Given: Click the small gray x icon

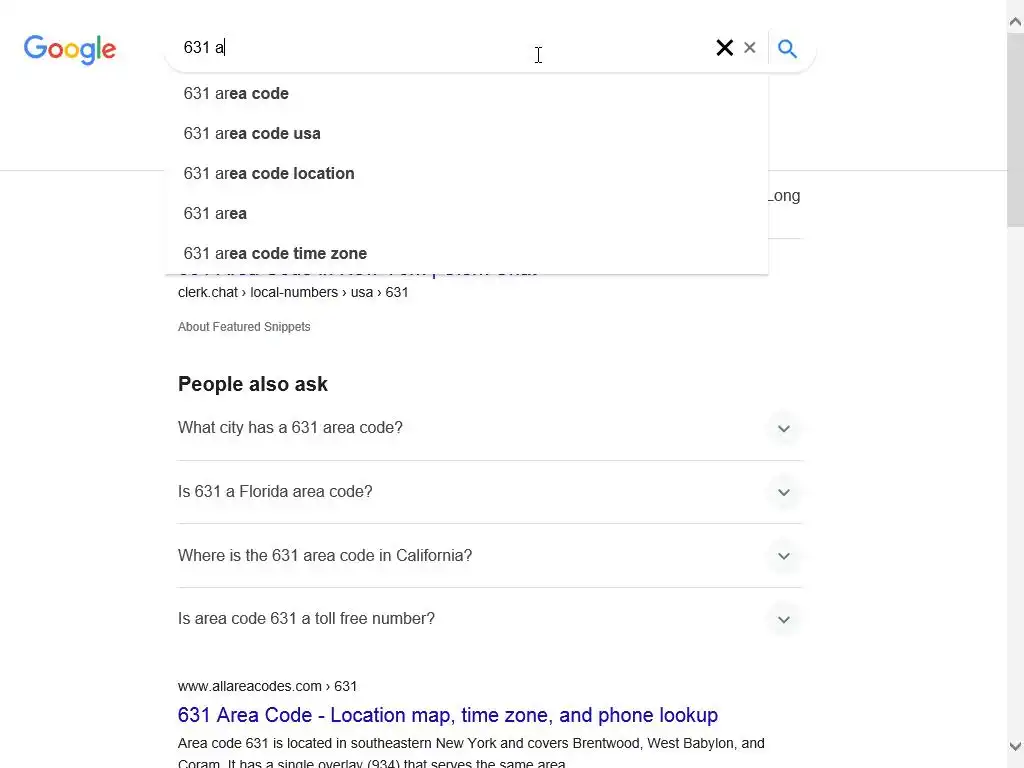Looking at the screenshot, I should pos(750,48).
